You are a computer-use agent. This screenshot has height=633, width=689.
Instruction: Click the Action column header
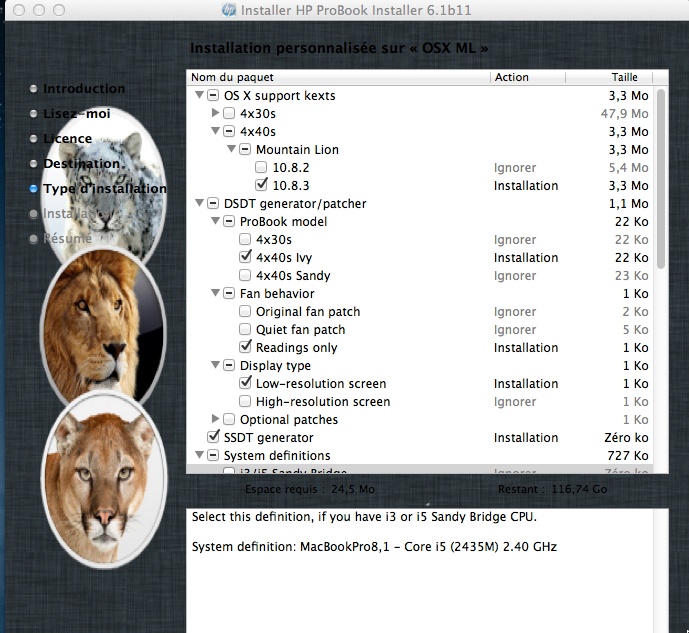coord(528,77)
